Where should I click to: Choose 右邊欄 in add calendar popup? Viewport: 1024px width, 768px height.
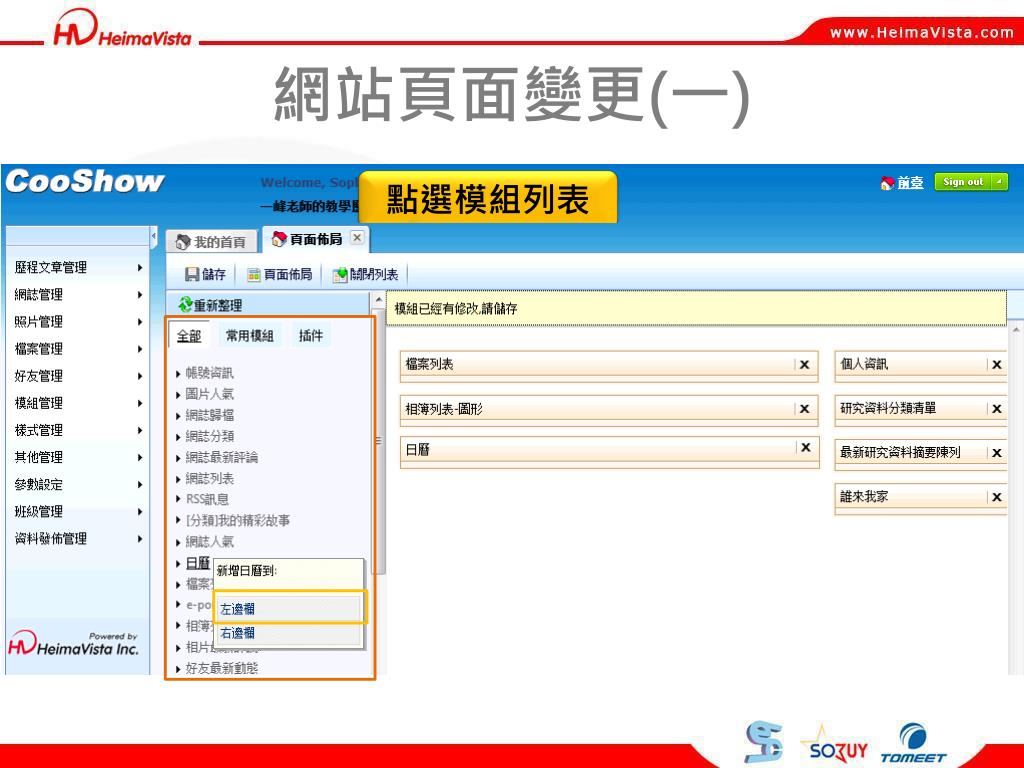(288, 633)
